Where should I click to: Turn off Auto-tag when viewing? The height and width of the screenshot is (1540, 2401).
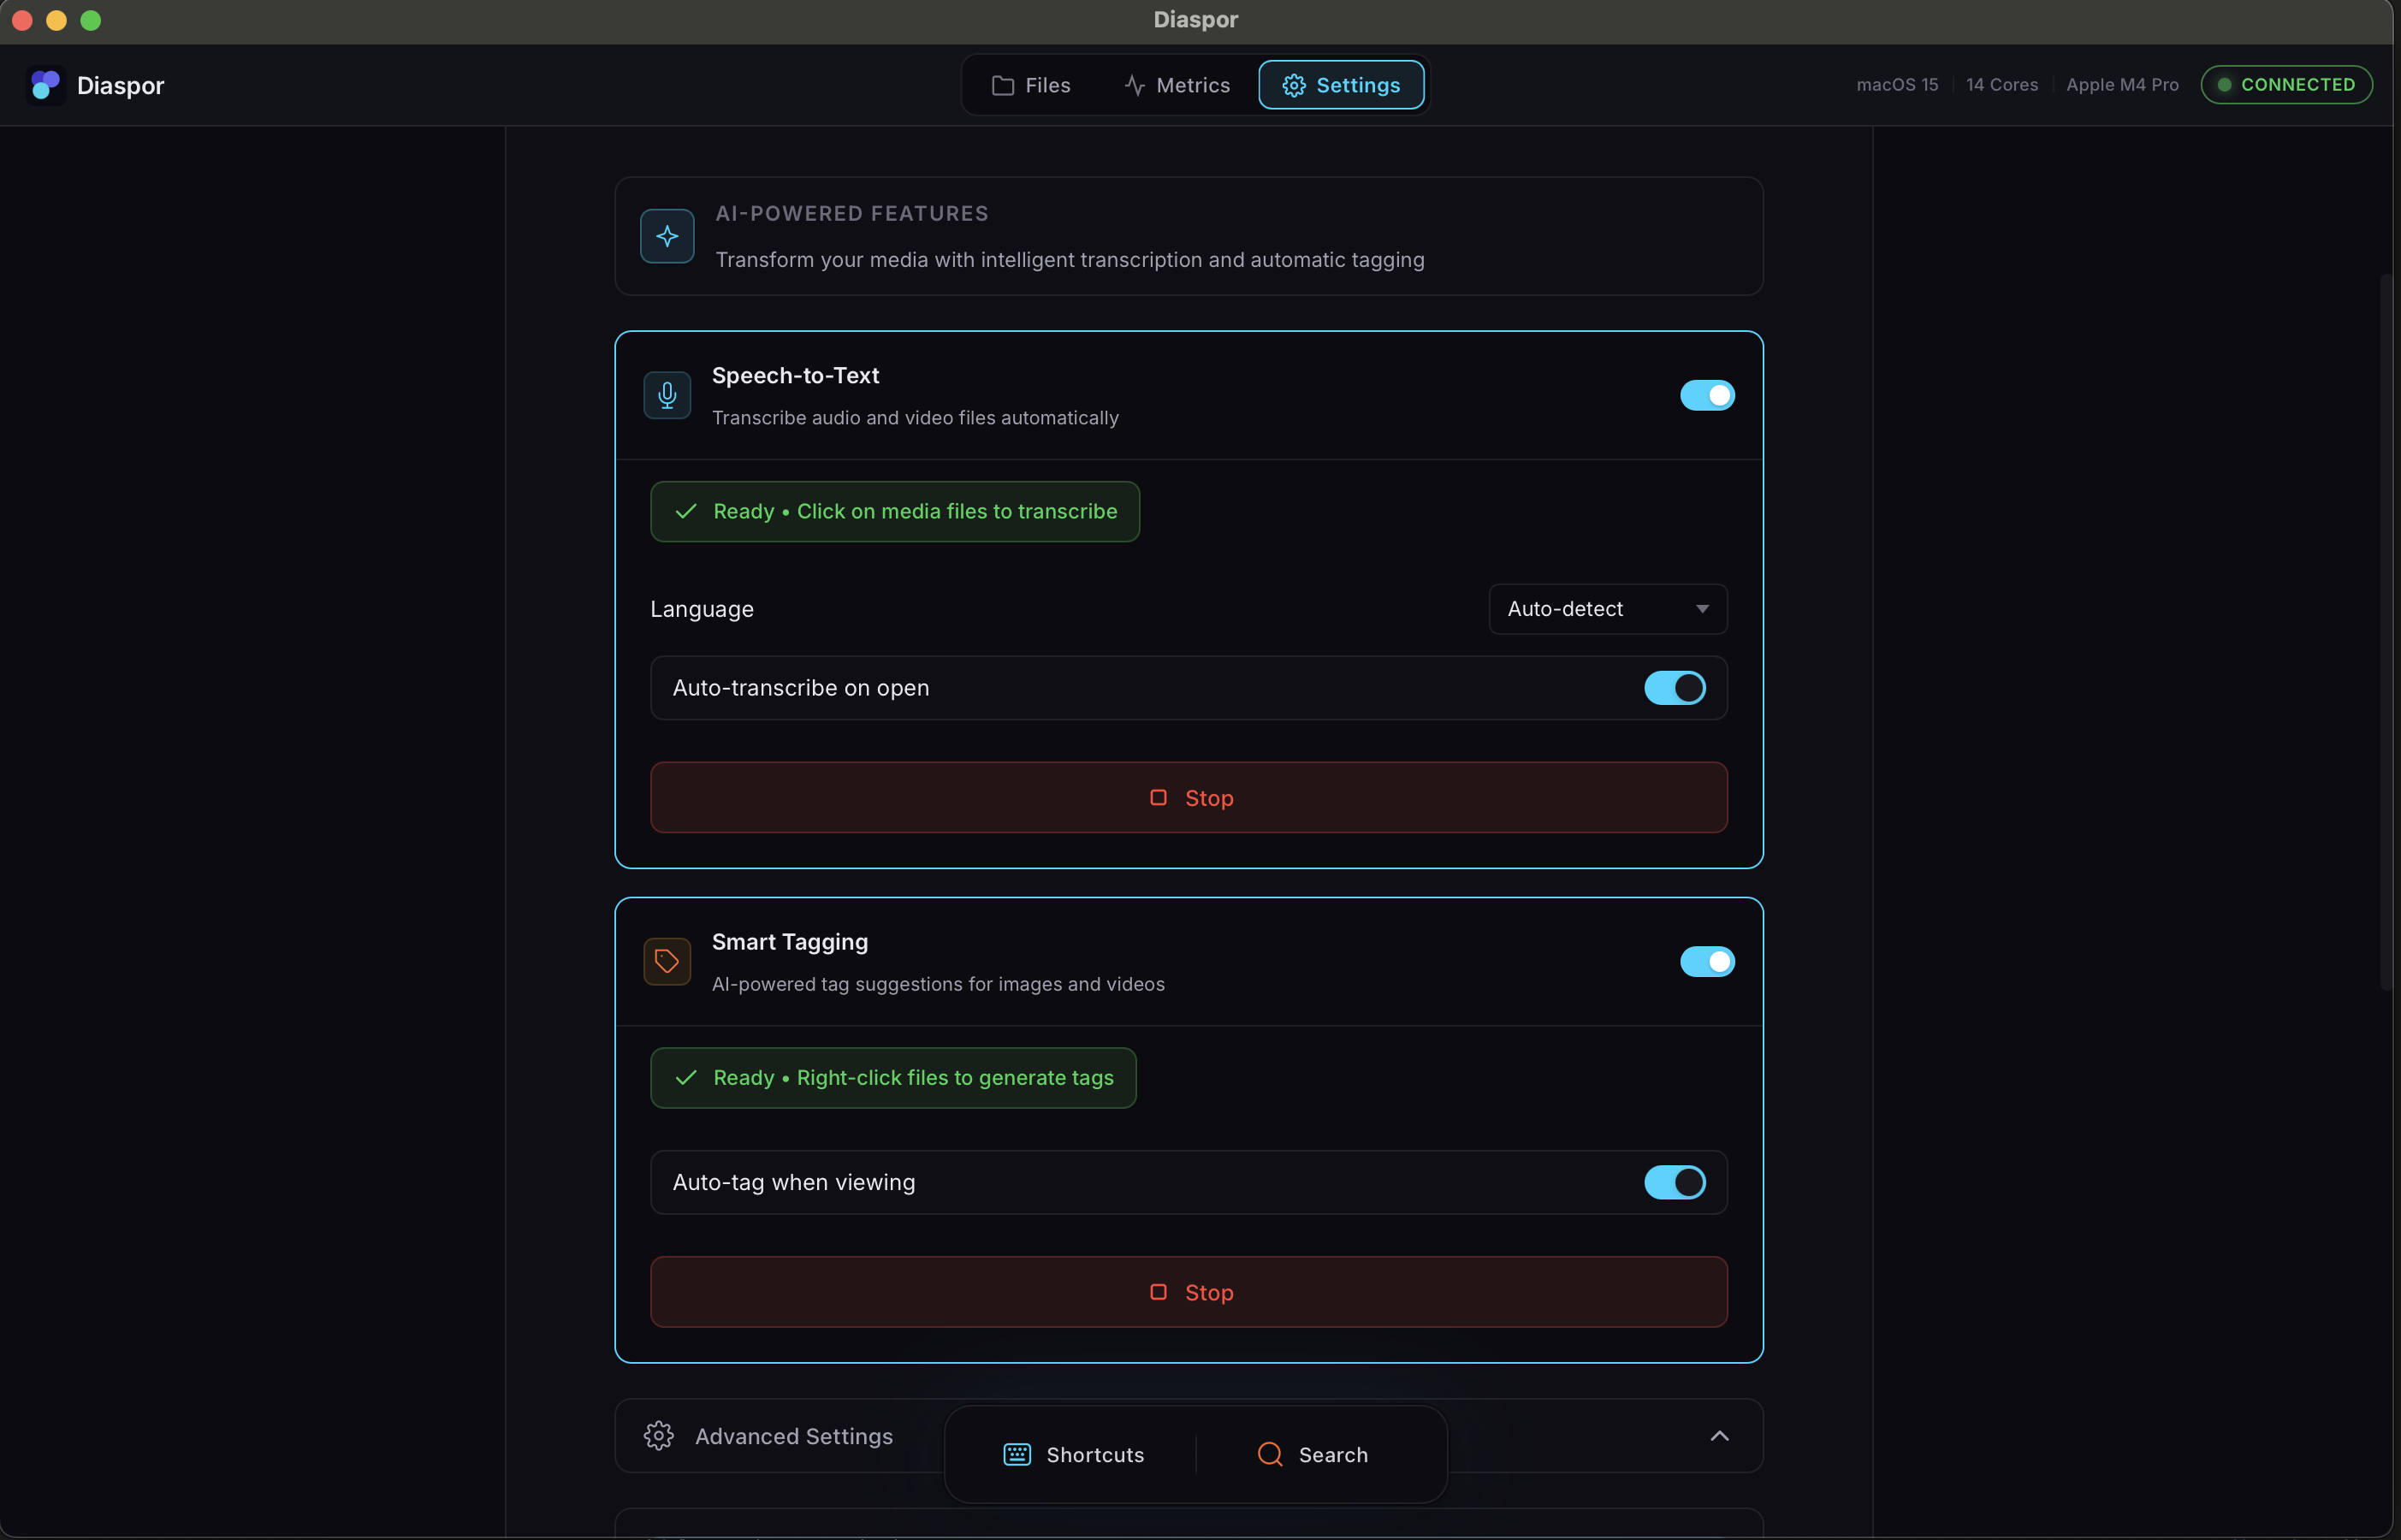[x=1675, y=1182]
